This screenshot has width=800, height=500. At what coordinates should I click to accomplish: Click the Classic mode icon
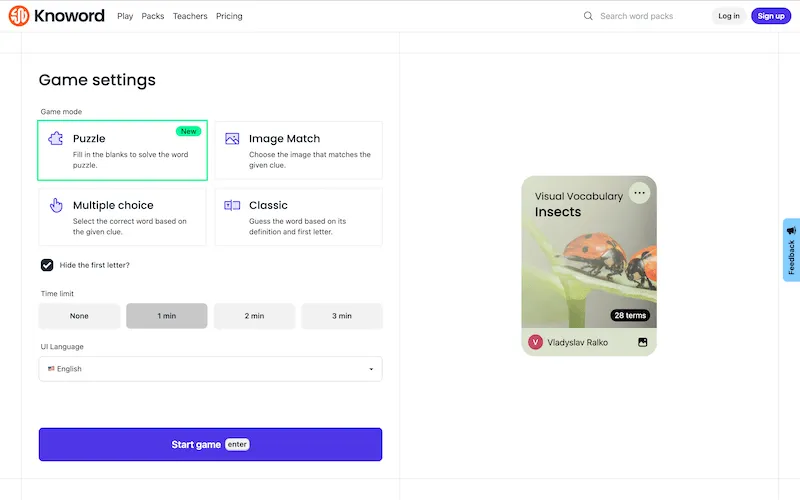tap(232, 205)
